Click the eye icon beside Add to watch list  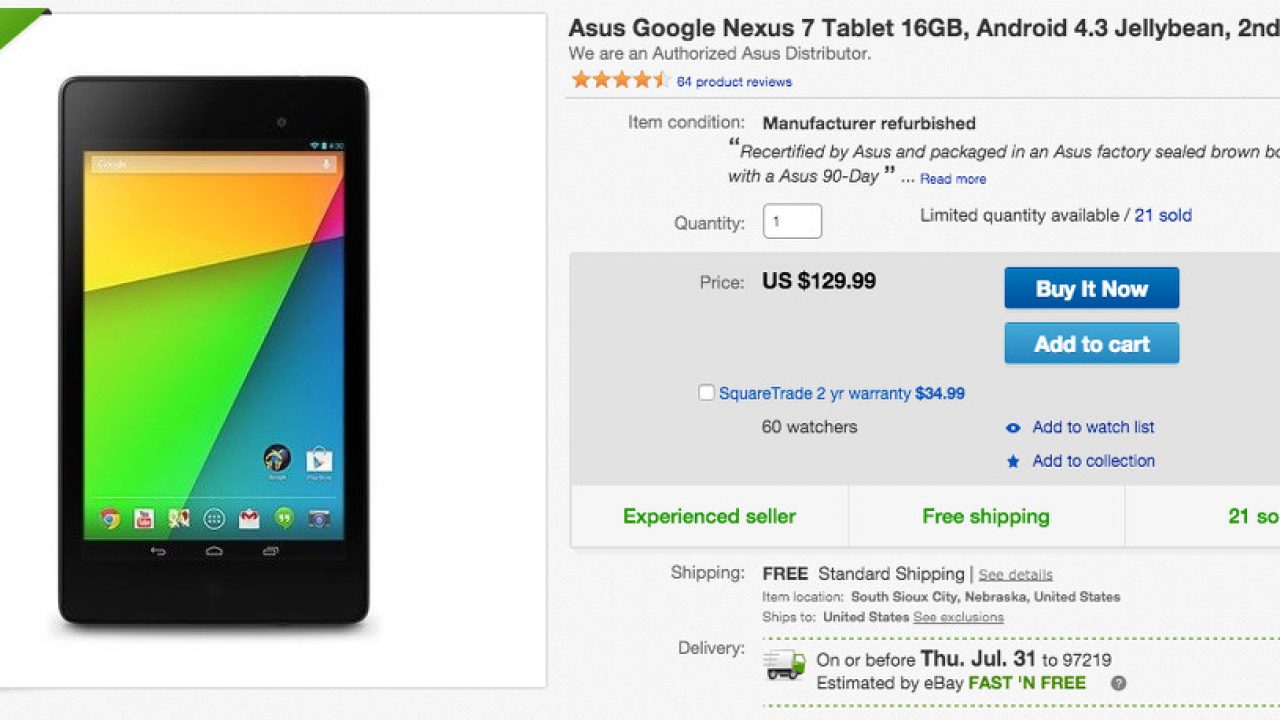coord(1013,428)
